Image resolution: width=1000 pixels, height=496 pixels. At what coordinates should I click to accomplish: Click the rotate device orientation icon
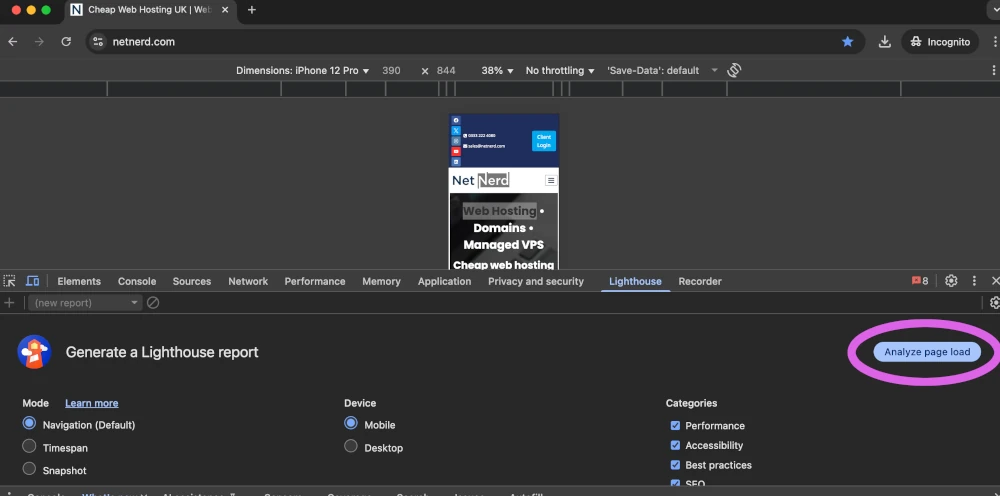coord(734,70)
